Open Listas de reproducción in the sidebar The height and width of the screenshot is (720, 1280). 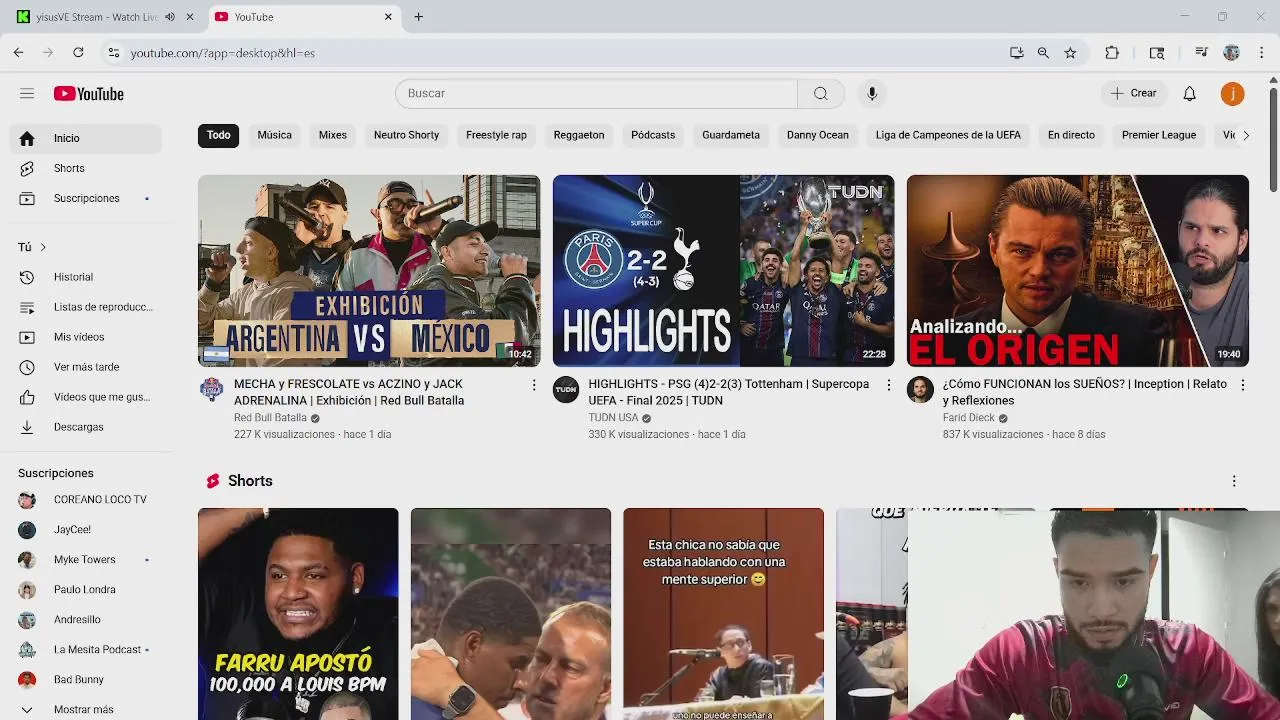tap(85, 307)
